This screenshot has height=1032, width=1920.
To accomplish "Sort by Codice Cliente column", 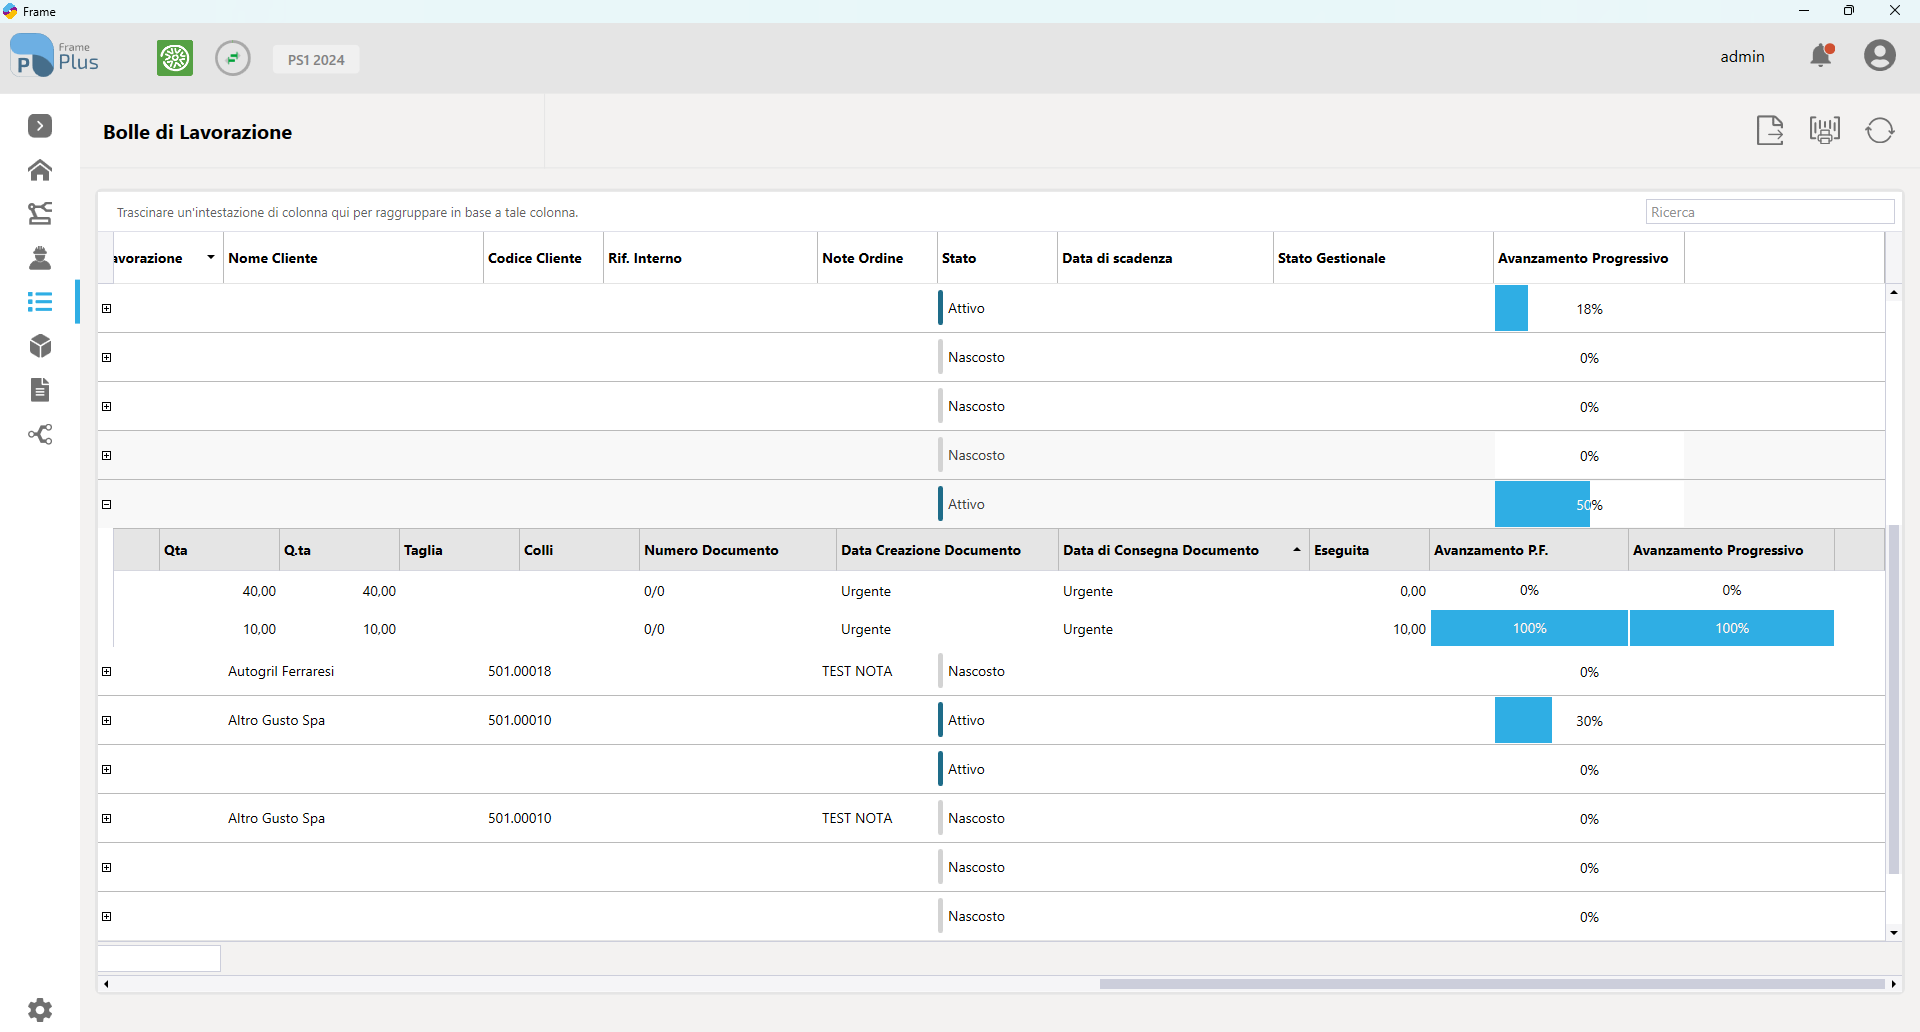I will 543,258.
